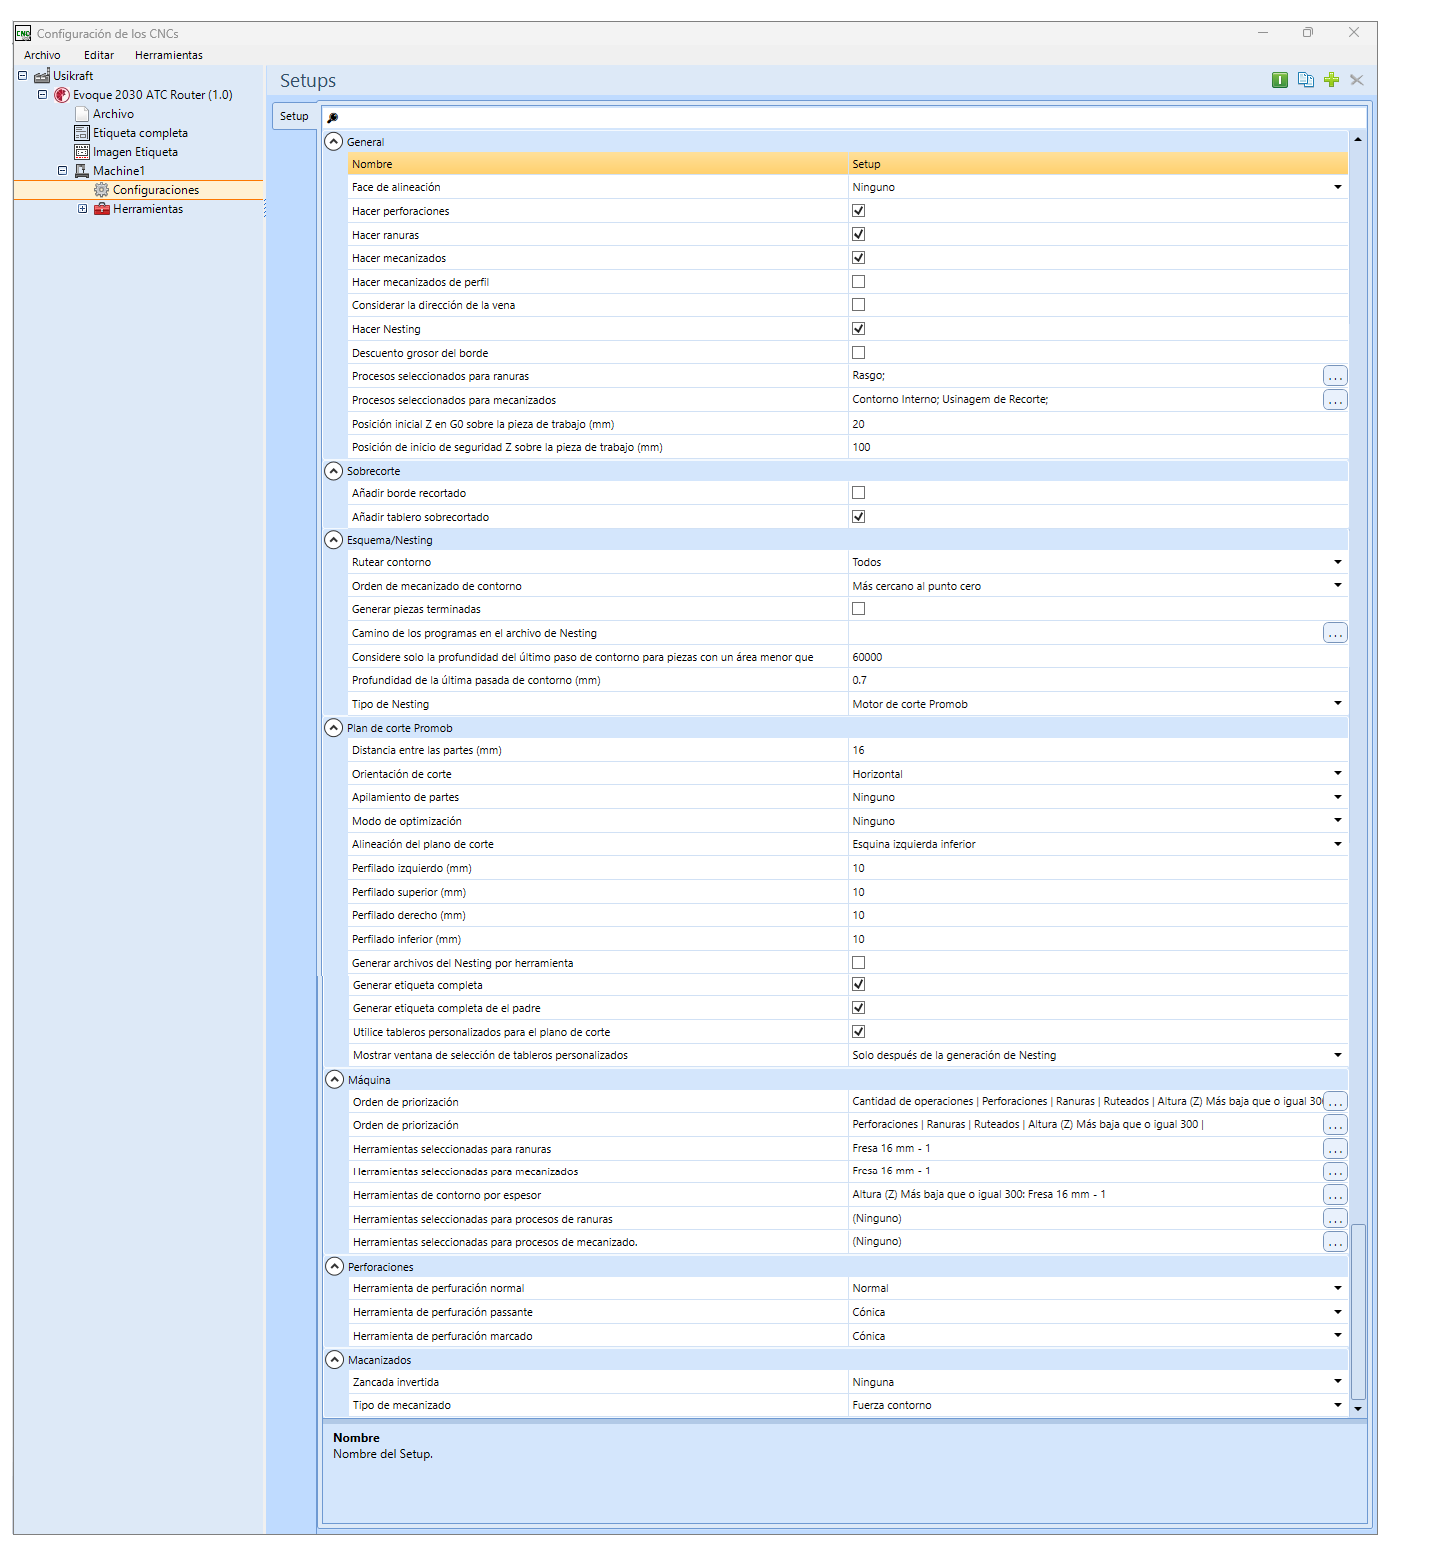The width and height of the screenshot is (1435, 1567).
Task: Browse Camino de los programas de Nesting
Action: pyautogui.click(x=1335, y=633)
